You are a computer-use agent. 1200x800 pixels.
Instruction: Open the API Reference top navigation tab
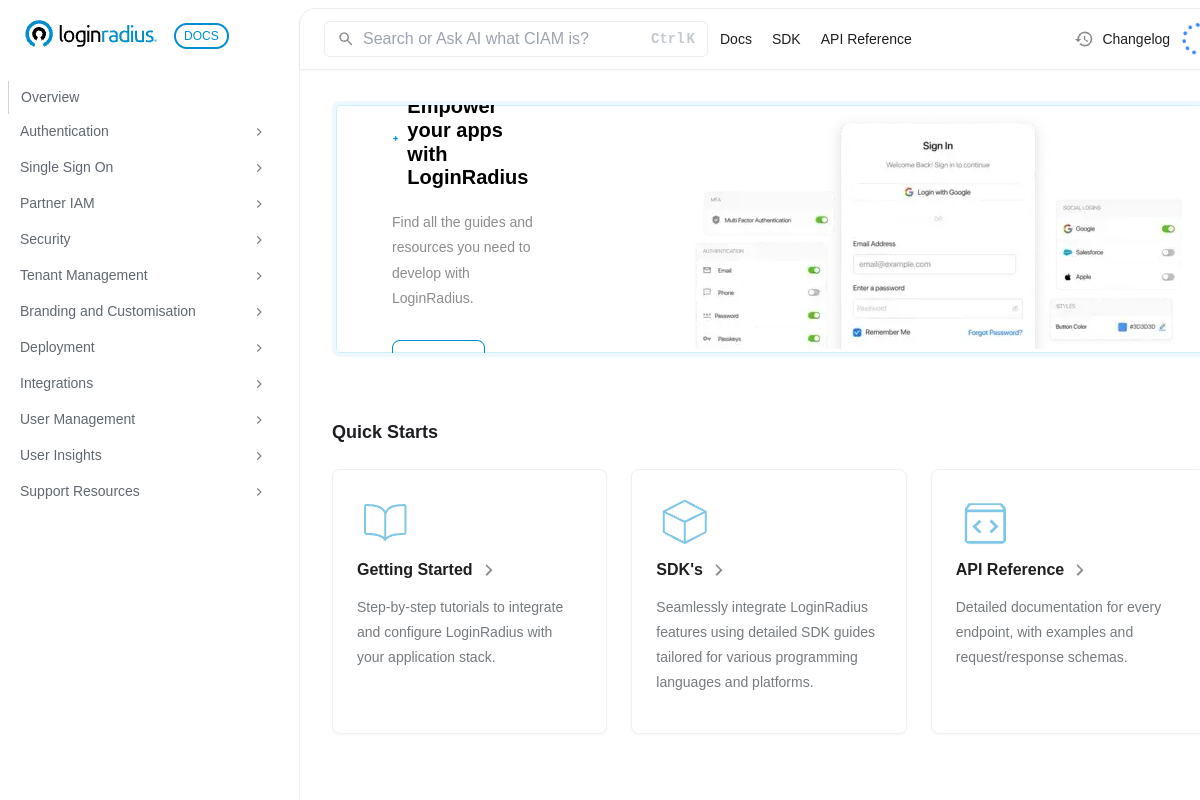click(x=866, y=39)
